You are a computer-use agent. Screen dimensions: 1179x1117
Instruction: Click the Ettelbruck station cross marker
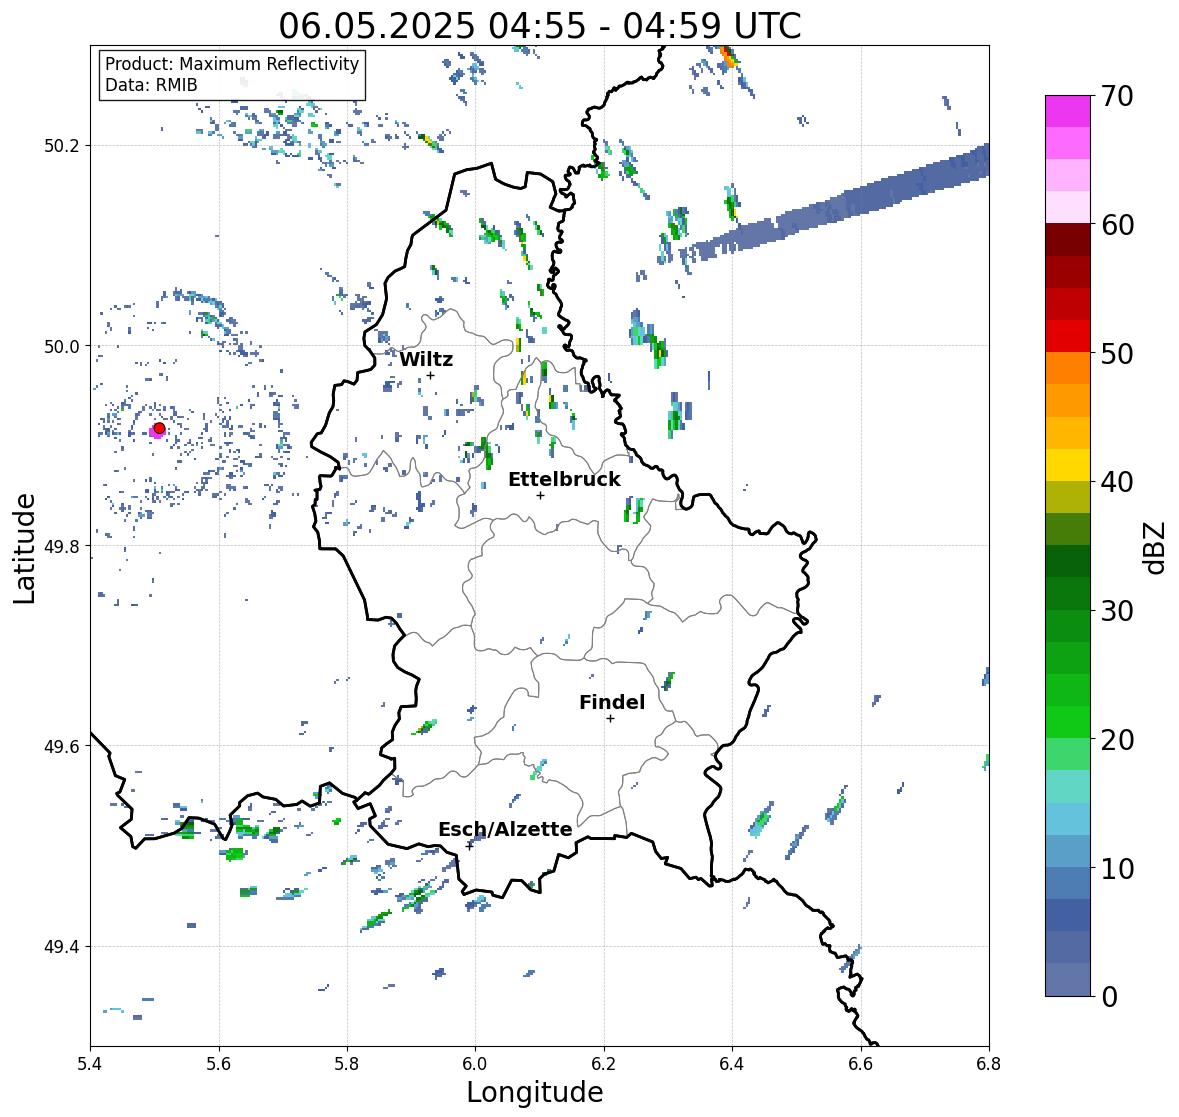click(x=540, y=495)
